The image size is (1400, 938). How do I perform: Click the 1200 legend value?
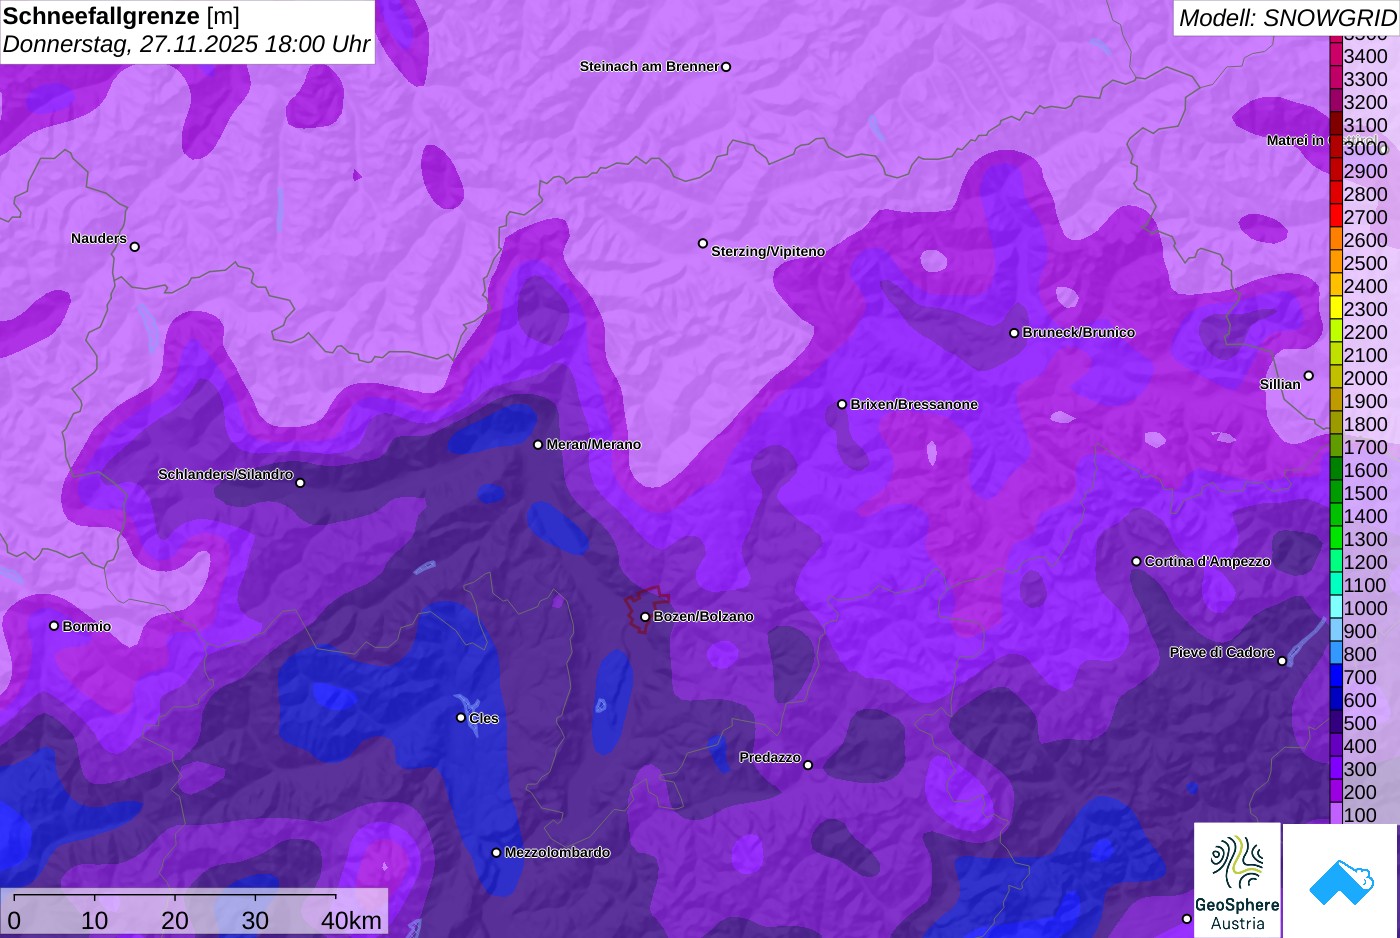[1366, 562]
